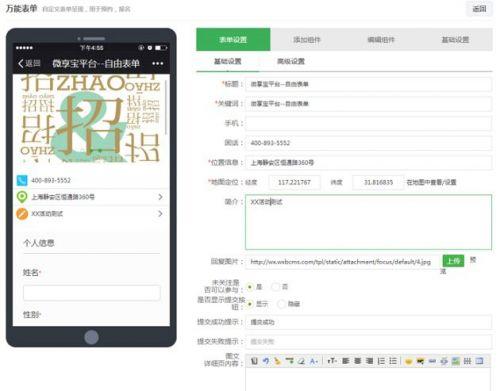Click the emoticon smiley icon in editor
The image size is (500, 391).
point(408,361)
